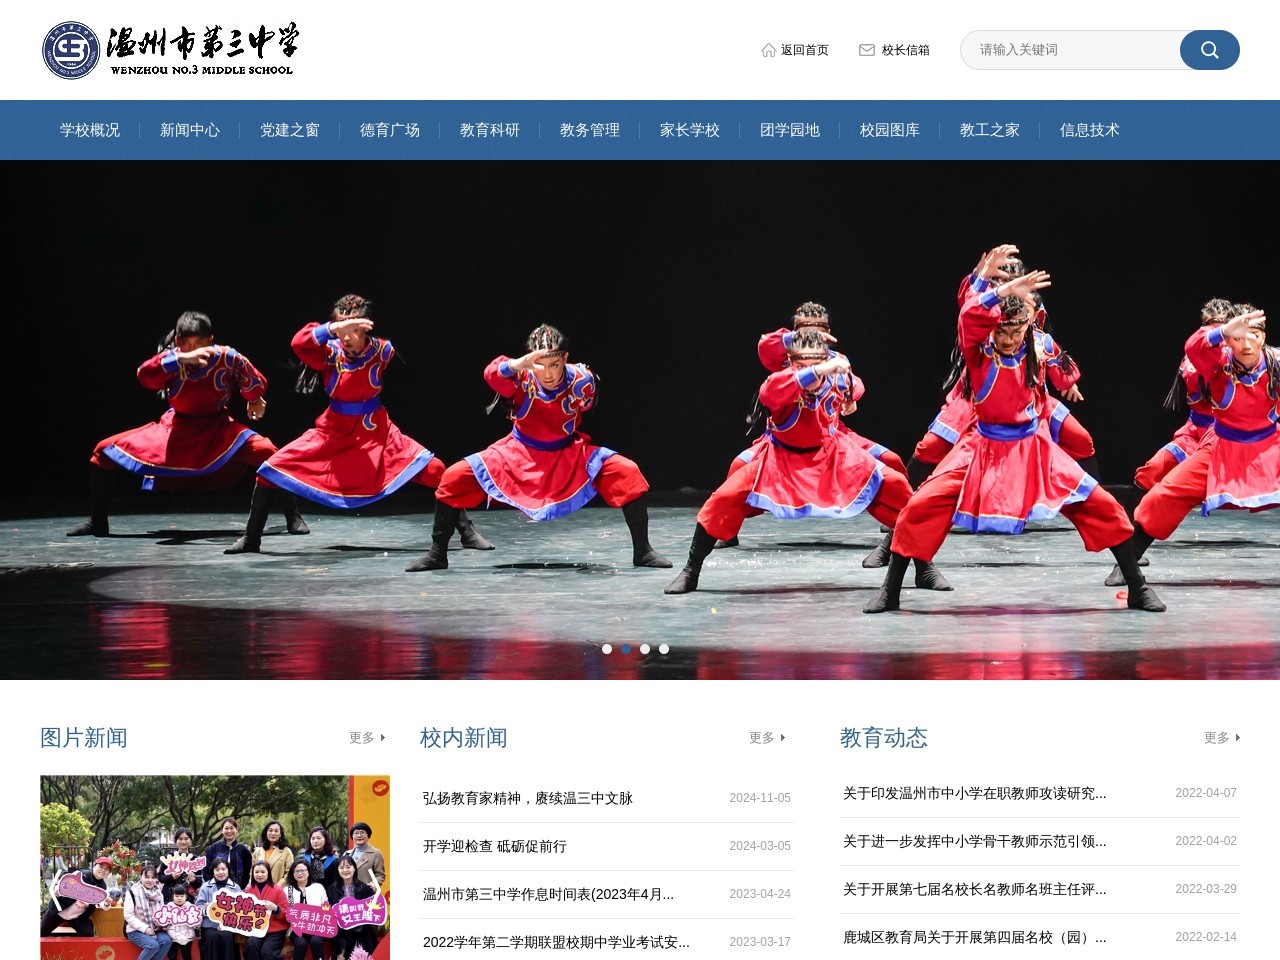Image resolution: width=1280 pixels, height=960 pixels.
Task: Open the 家长学校 menu
Action: [690, 130]
